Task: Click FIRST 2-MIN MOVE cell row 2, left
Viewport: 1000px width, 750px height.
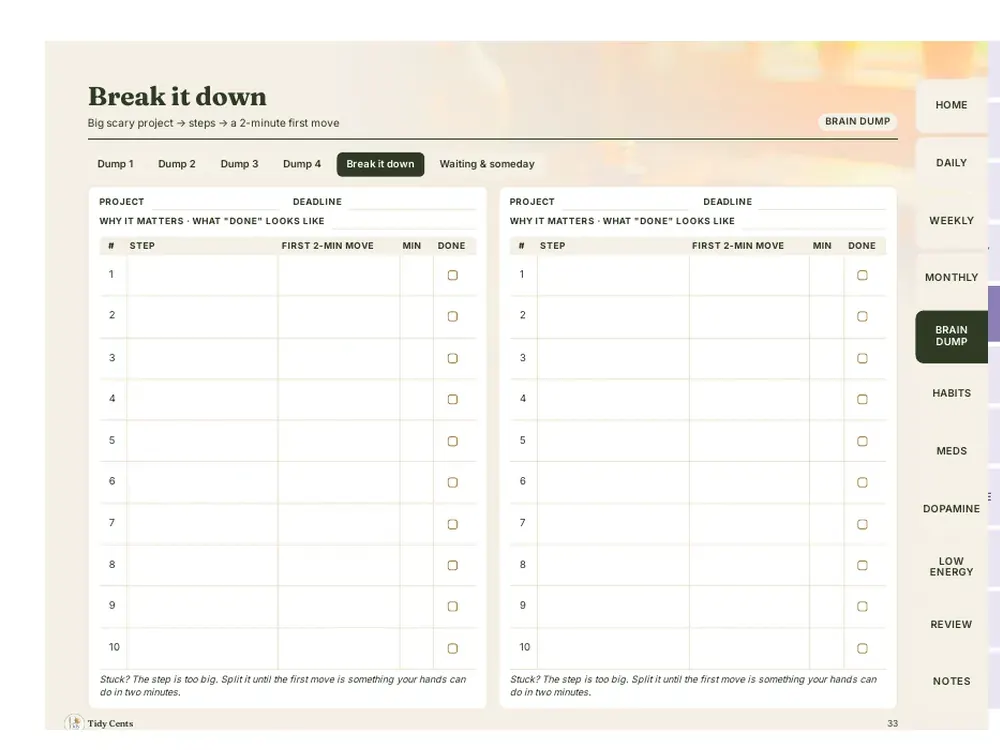Action: 339,316
